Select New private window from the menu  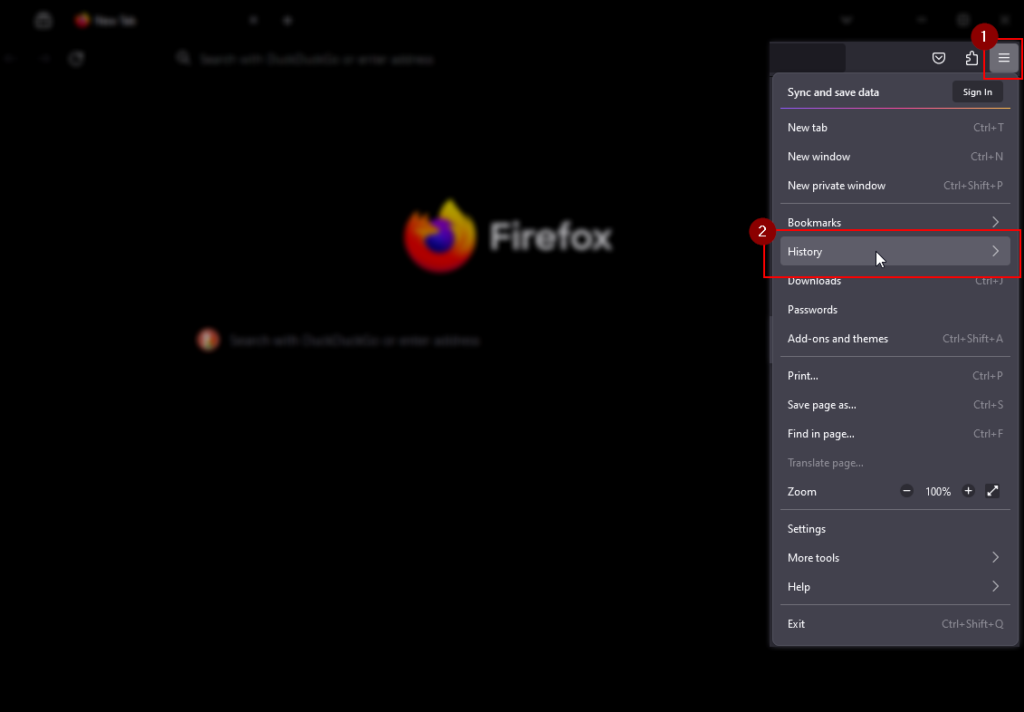(x=836, y=186)
